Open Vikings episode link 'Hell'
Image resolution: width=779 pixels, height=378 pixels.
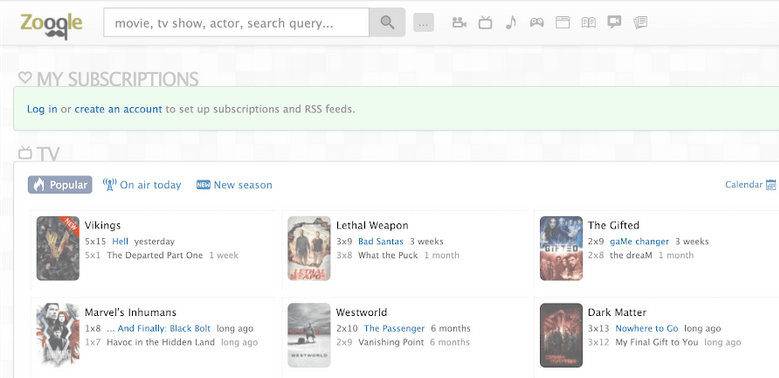coord(120,242)
